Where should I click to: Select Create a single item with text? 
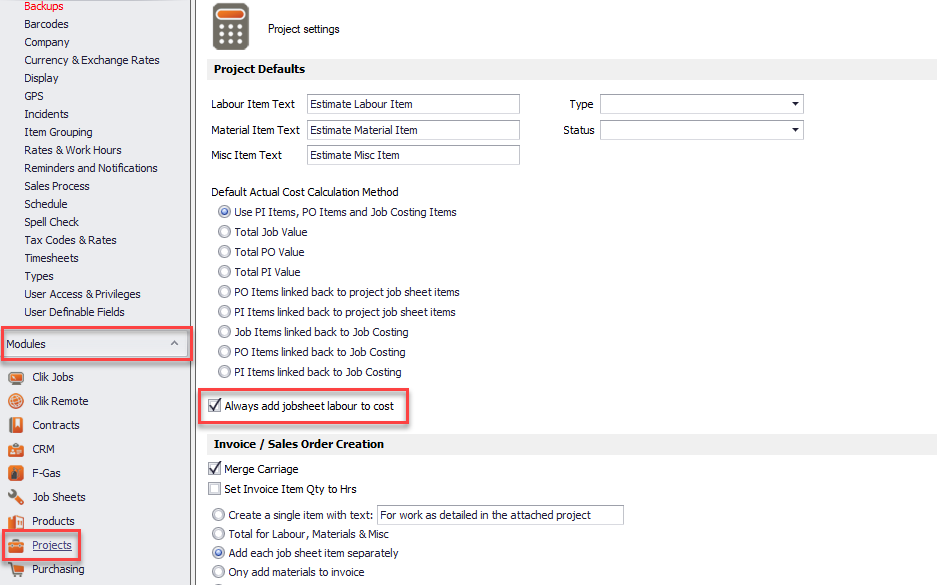pyautogui.click(x=219, y=514)
